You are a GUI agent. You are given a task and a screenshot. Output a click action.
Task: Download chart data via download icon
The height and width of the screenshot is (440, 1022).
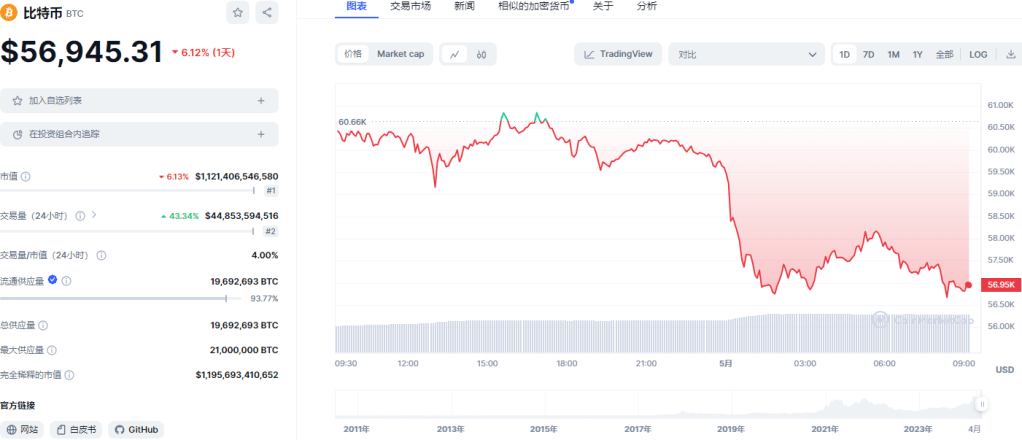1010,54
